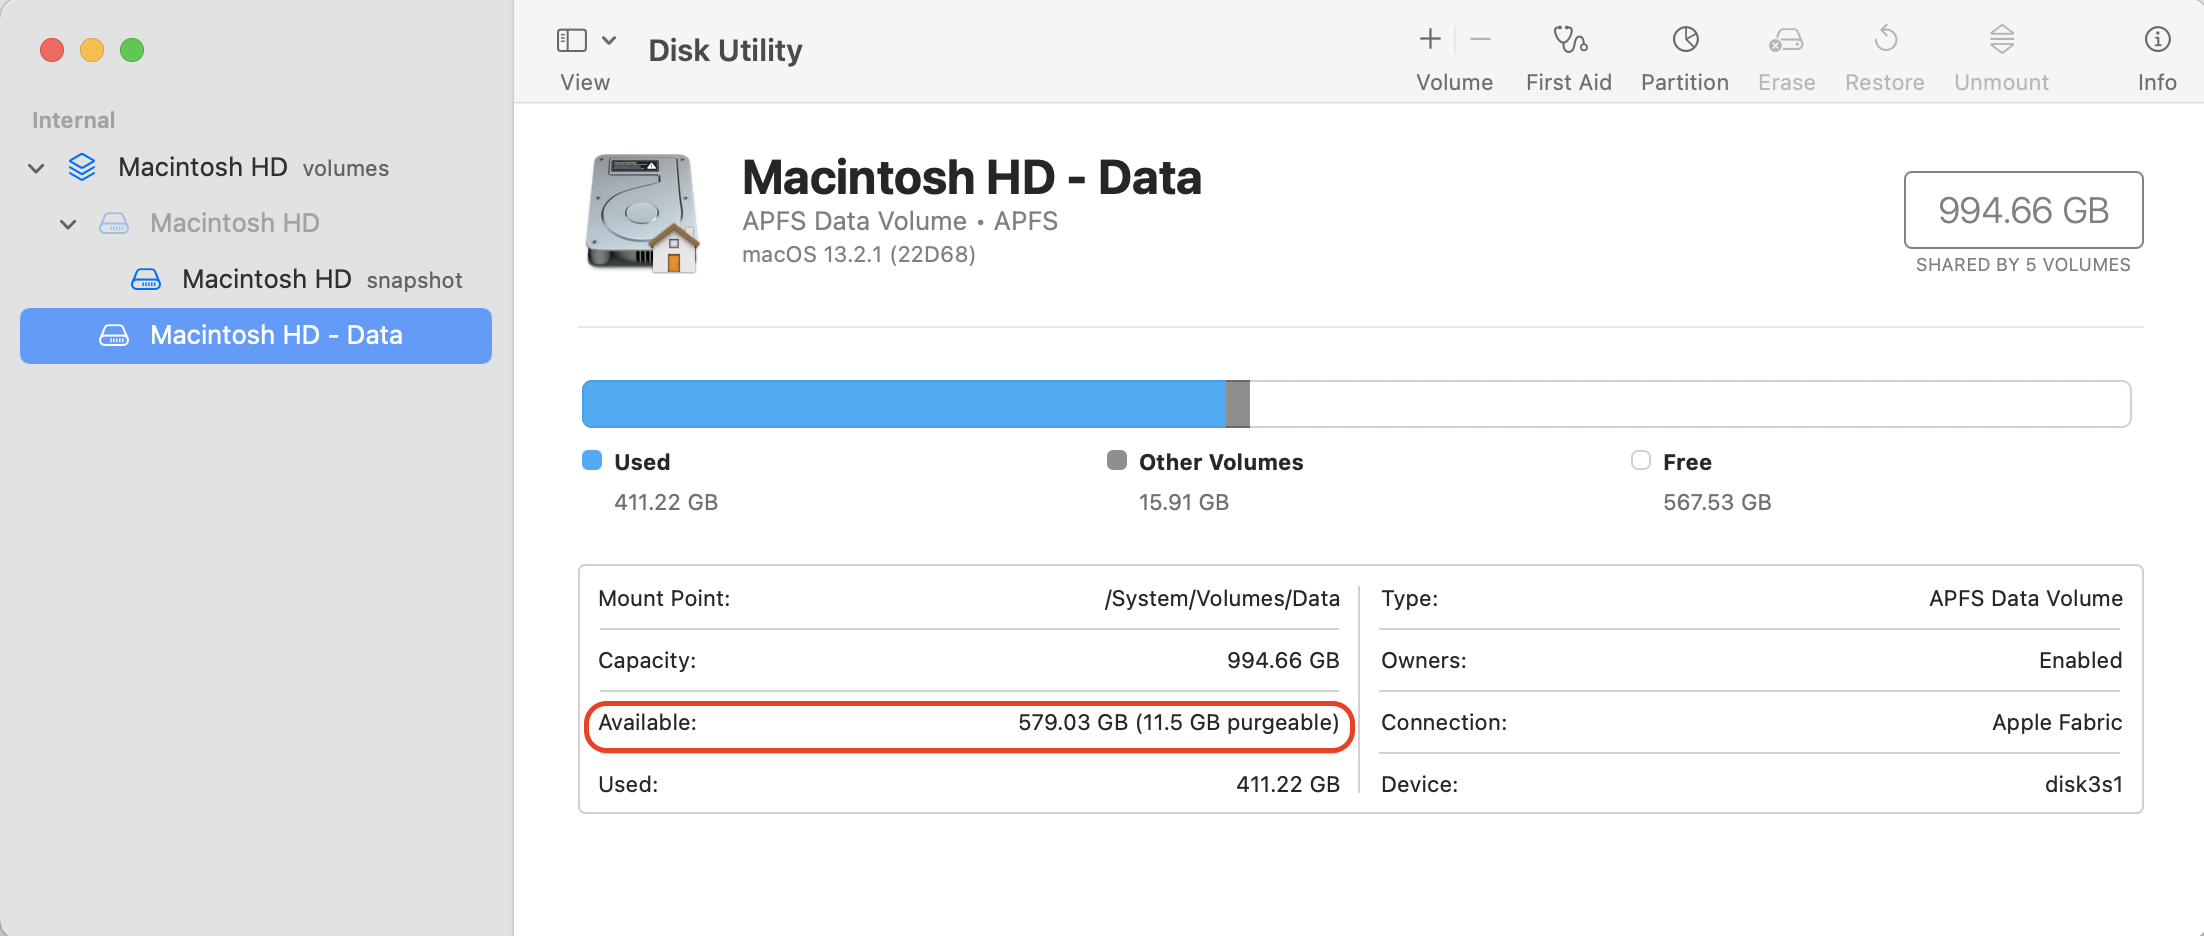Click the Restore arrow icon

click(1885, 40)
